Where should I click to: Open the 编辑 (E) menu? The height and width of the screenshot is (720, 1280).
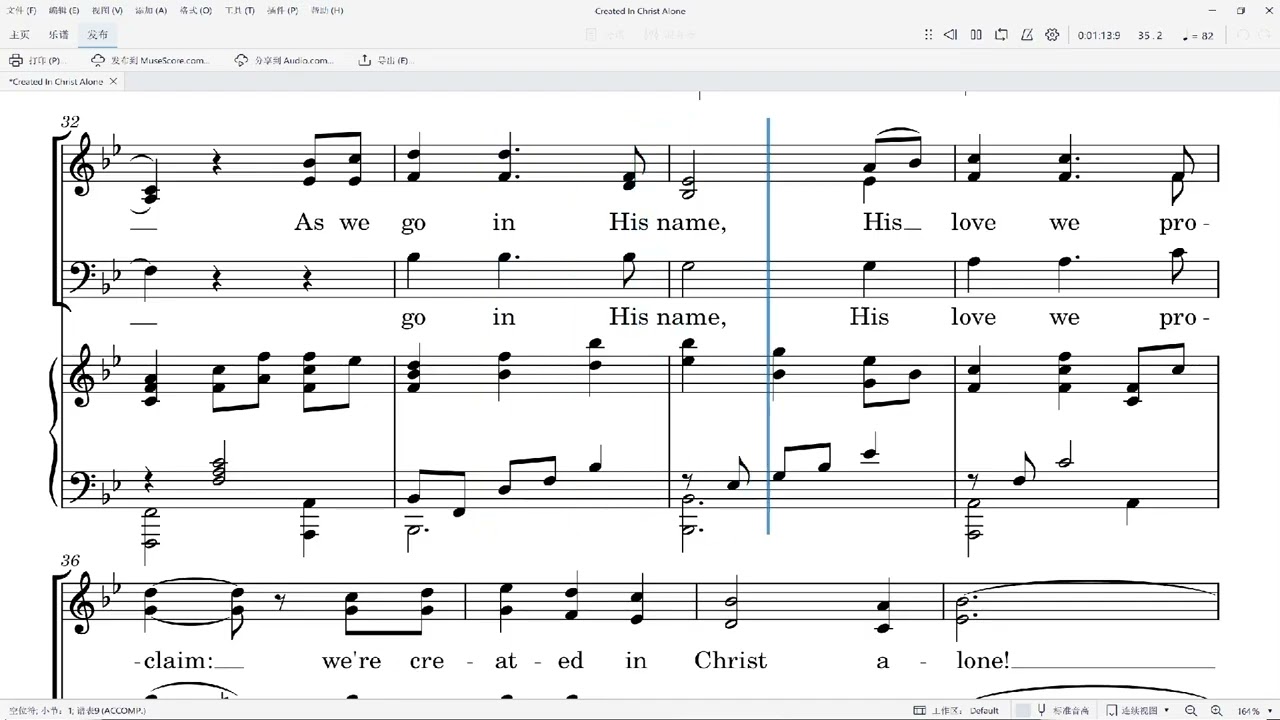tap(65, 10)
